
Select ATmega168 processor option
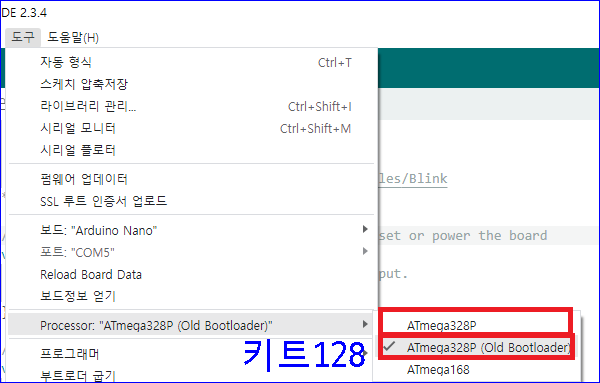[478, 370]
